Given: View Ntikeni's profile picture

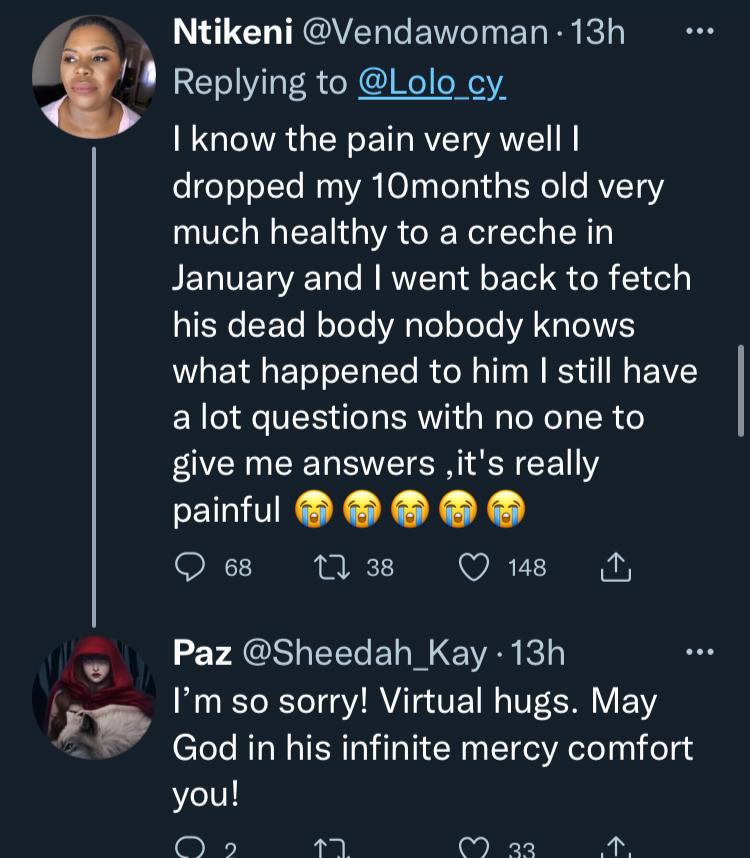Looking at the screenshot, I should point(92,74).
